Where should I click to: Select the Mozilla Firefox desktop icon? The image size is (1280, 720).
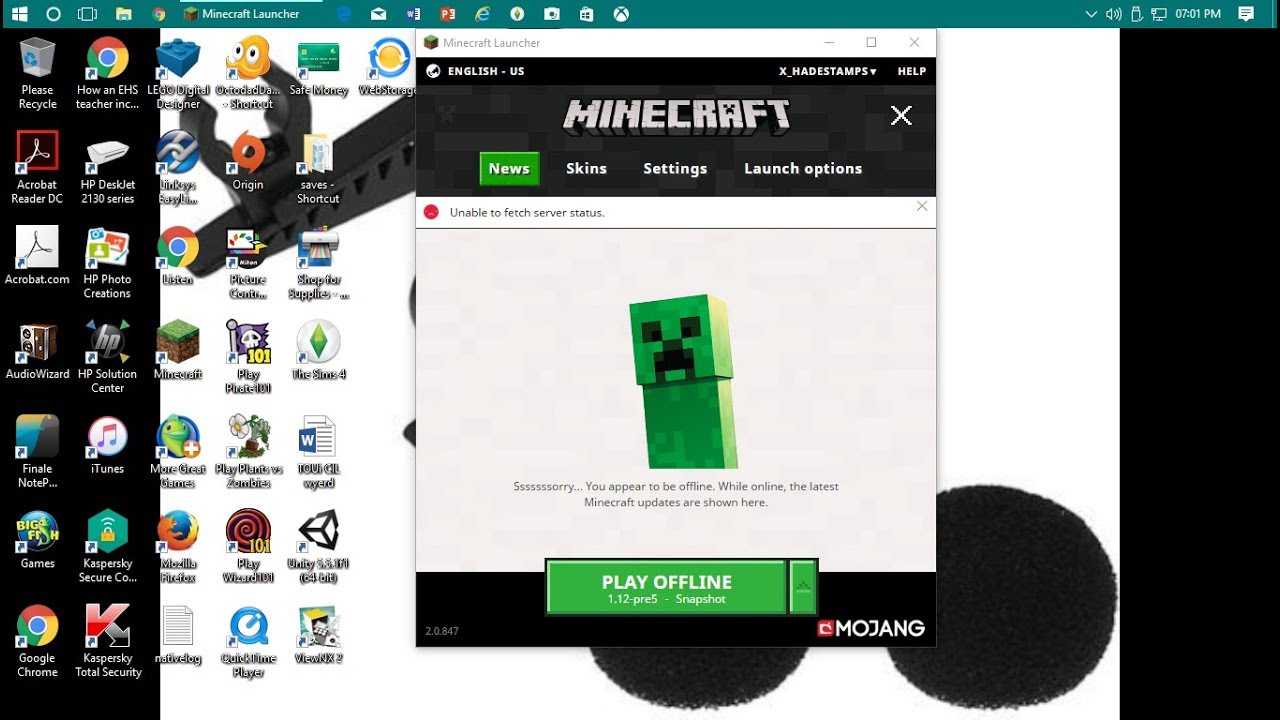178,547
